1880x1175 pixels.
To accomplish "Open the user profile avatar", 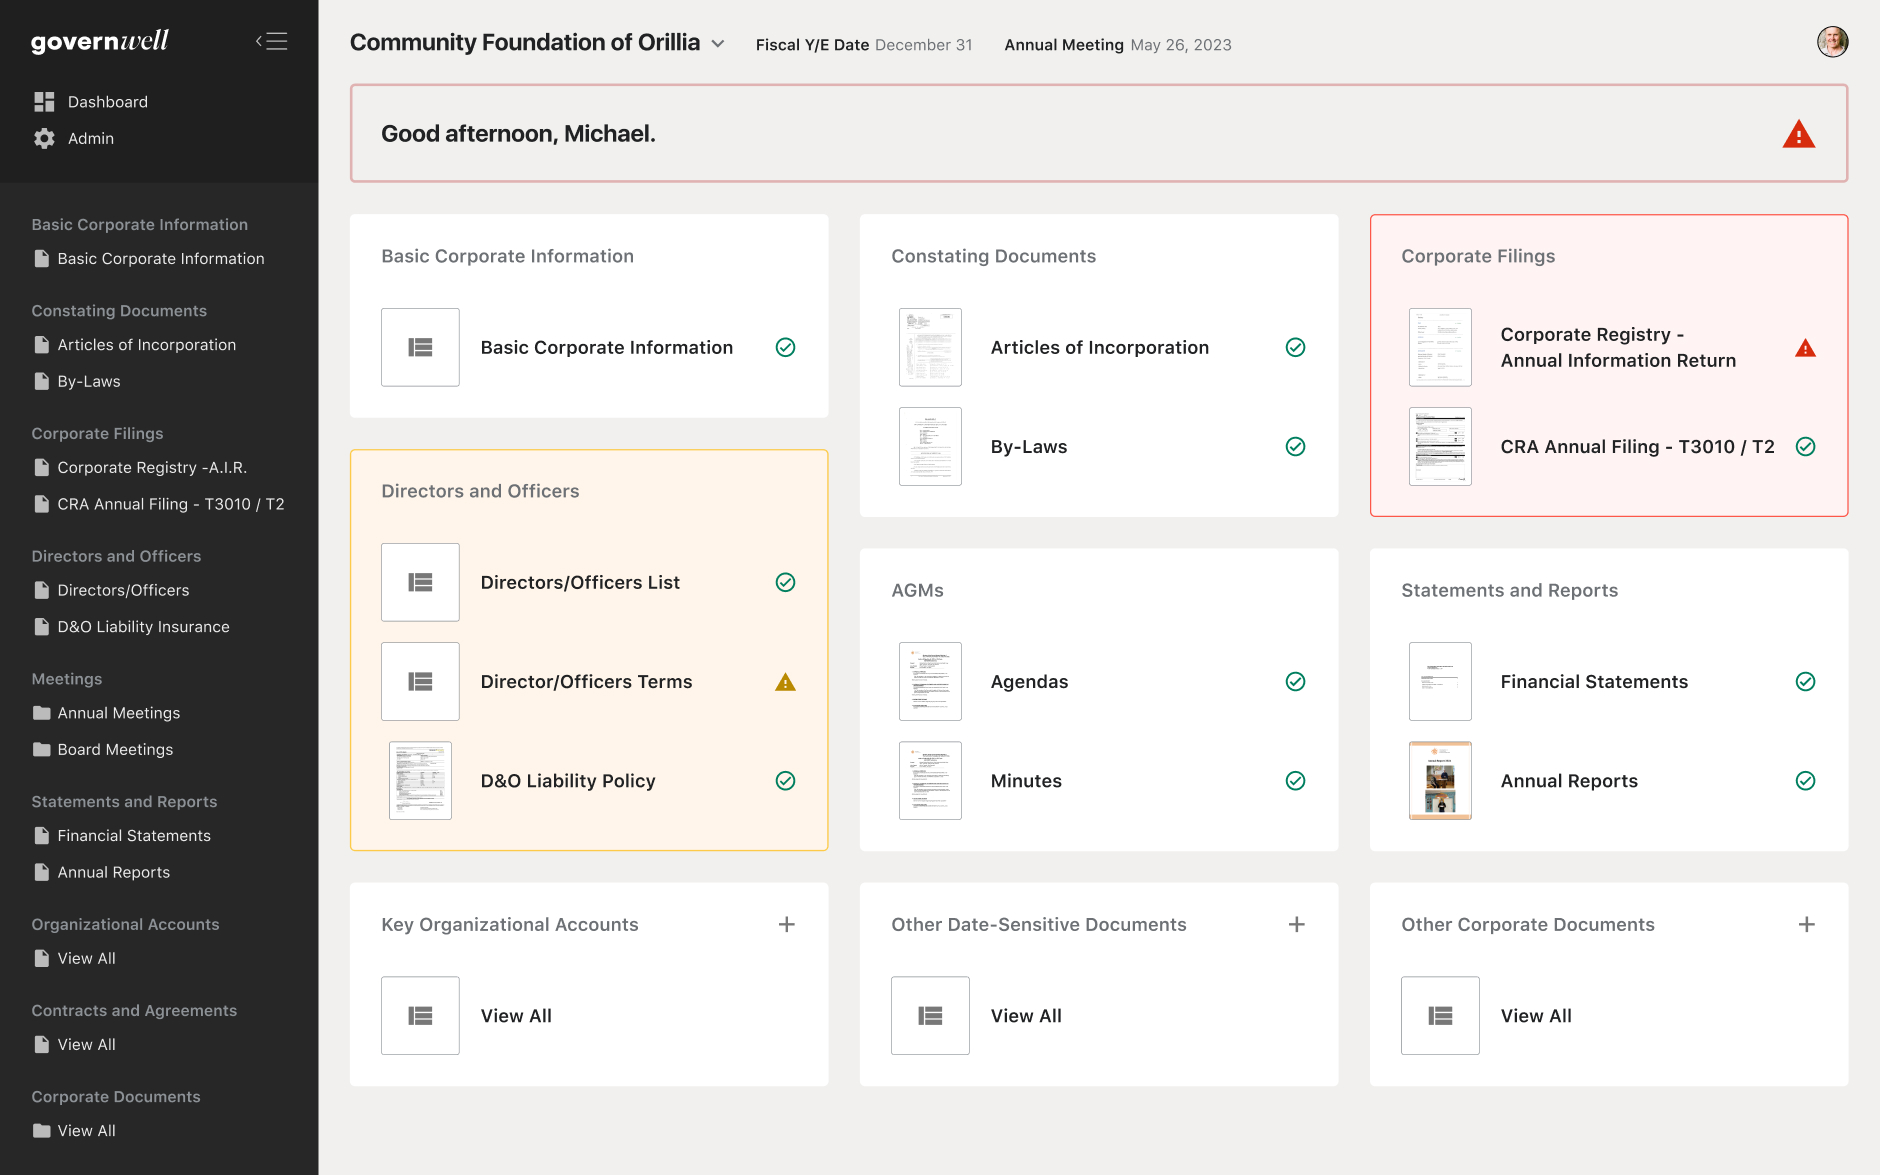I will pyautogui.click(x=1832, y=42).
